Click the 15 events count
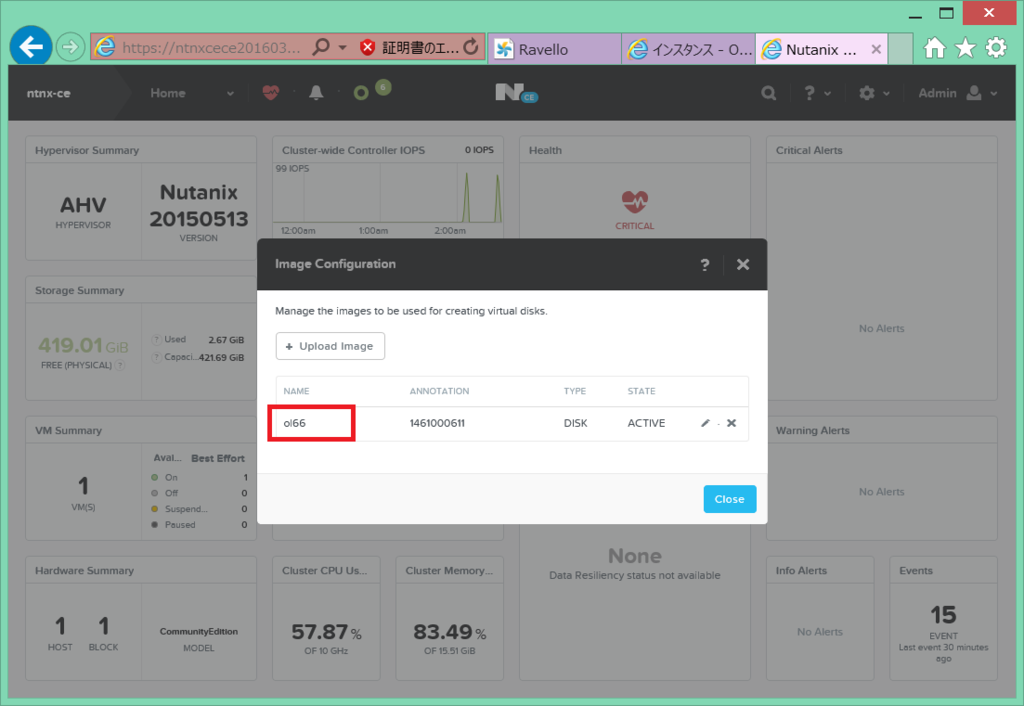This screenshot has height=706, width=1024. (943, 615)
